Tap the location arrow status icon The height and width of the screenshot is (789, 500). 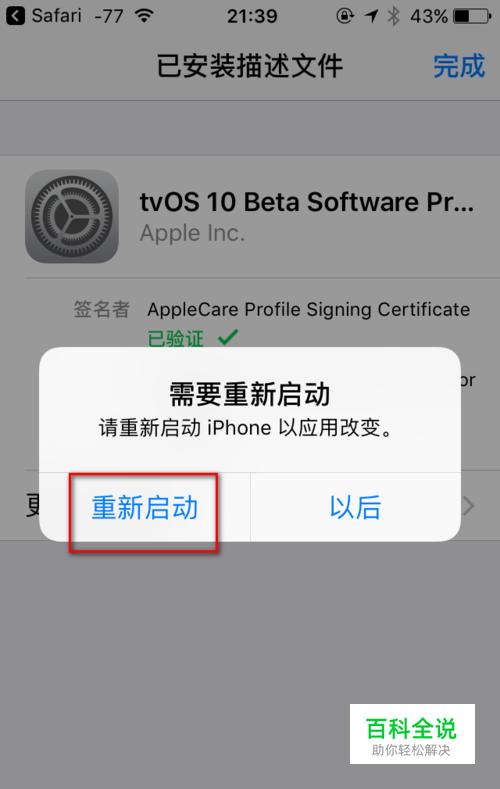371,16
